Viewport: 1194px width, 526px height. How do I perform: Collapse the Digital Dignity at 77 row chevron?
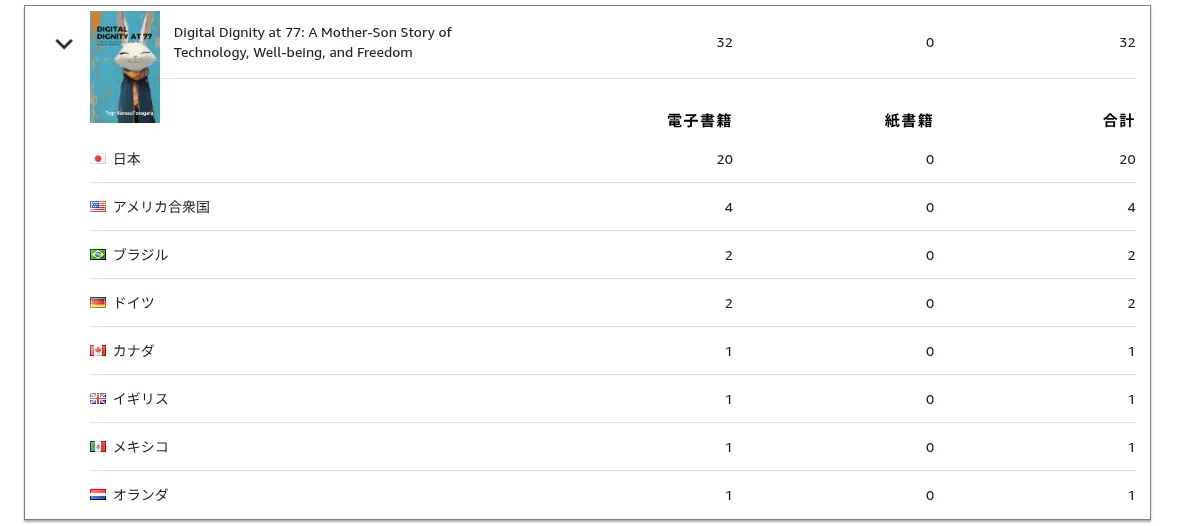[x=64, y=44]
